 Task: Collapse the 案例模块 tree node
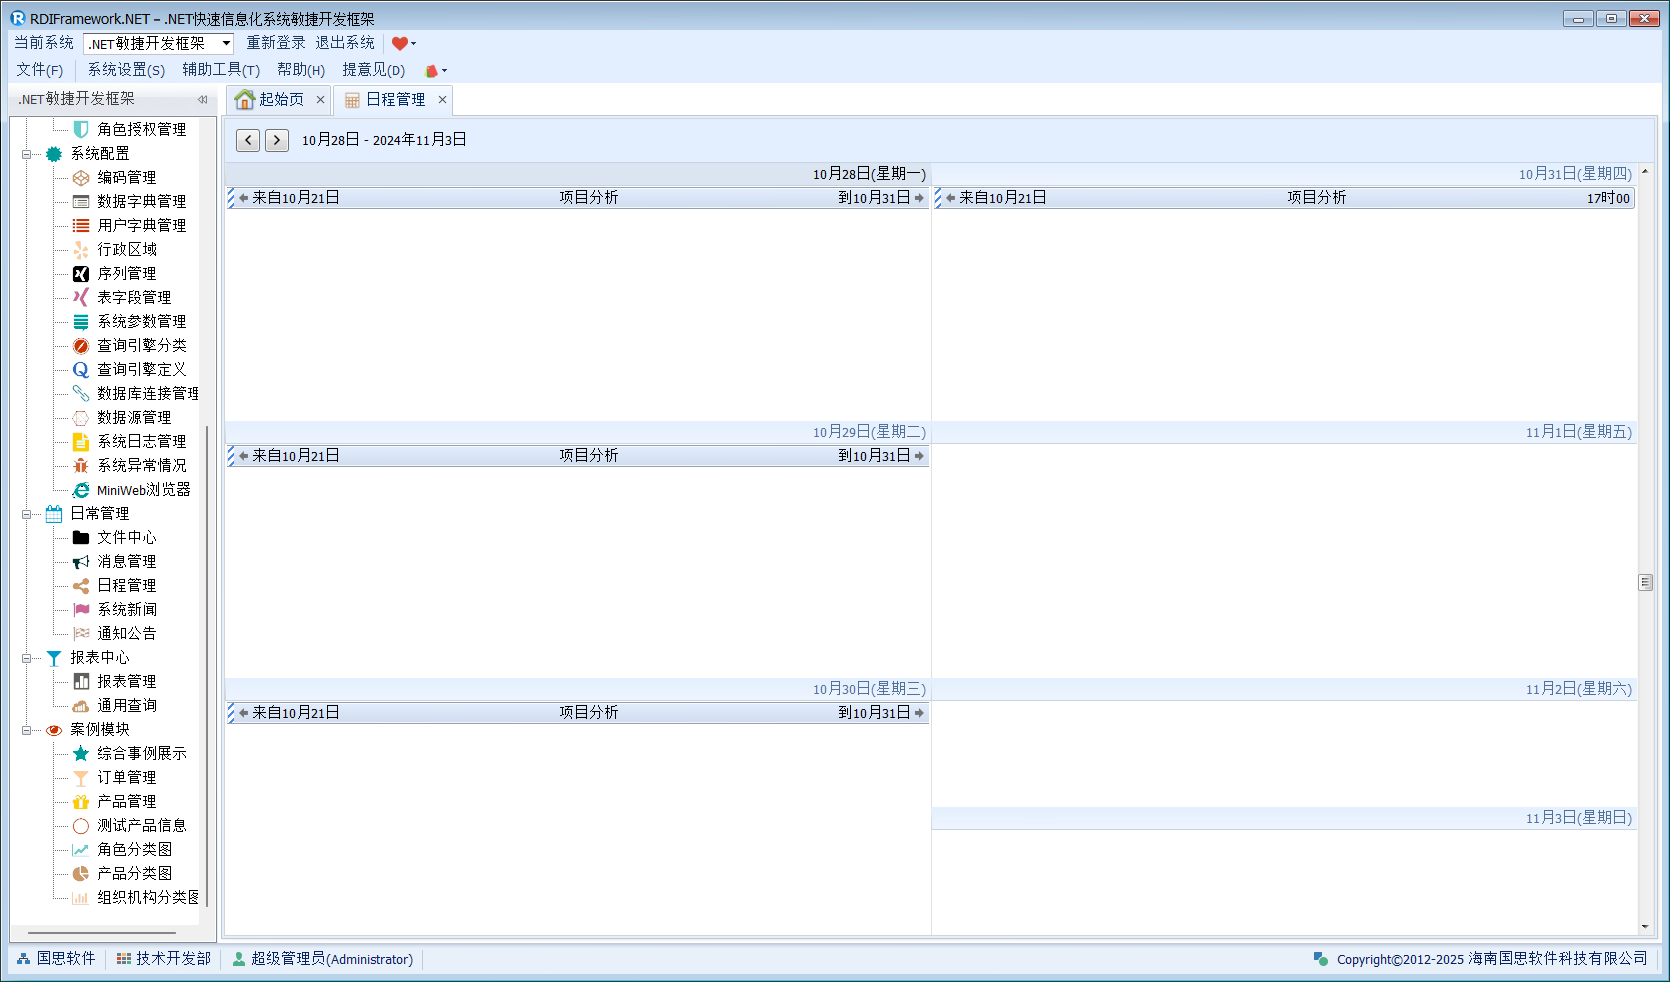point(27,730)
